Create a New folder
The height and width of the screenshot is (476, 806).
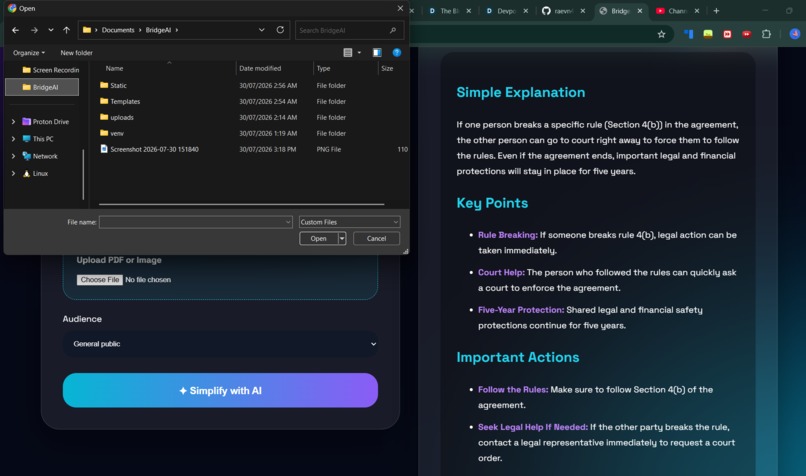point(77,52)
